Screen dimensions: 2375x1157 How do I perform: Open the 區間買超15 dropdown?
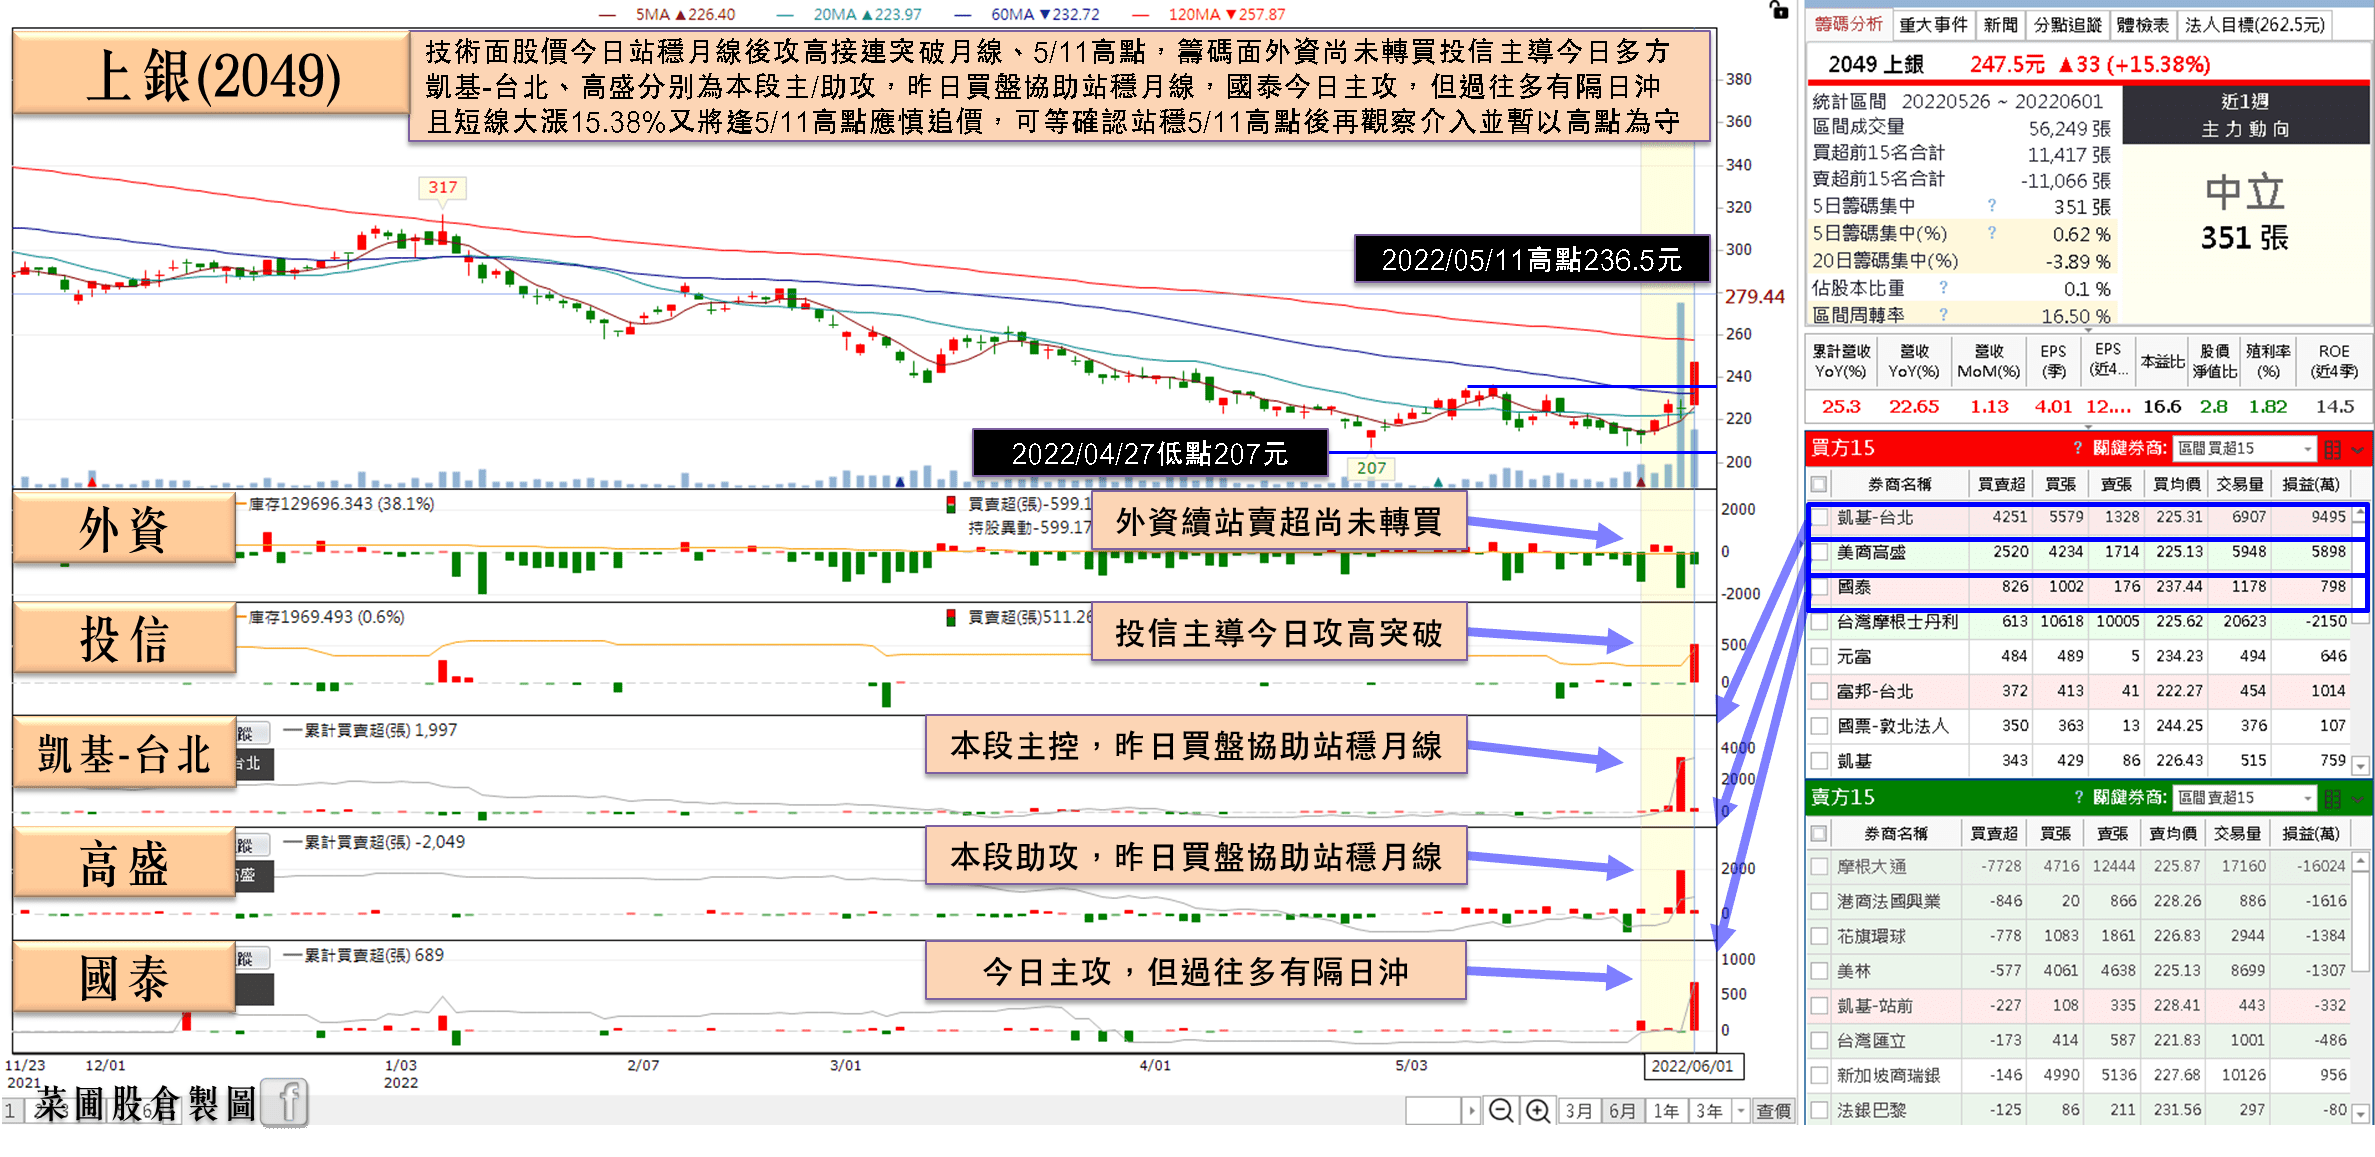2245,449
